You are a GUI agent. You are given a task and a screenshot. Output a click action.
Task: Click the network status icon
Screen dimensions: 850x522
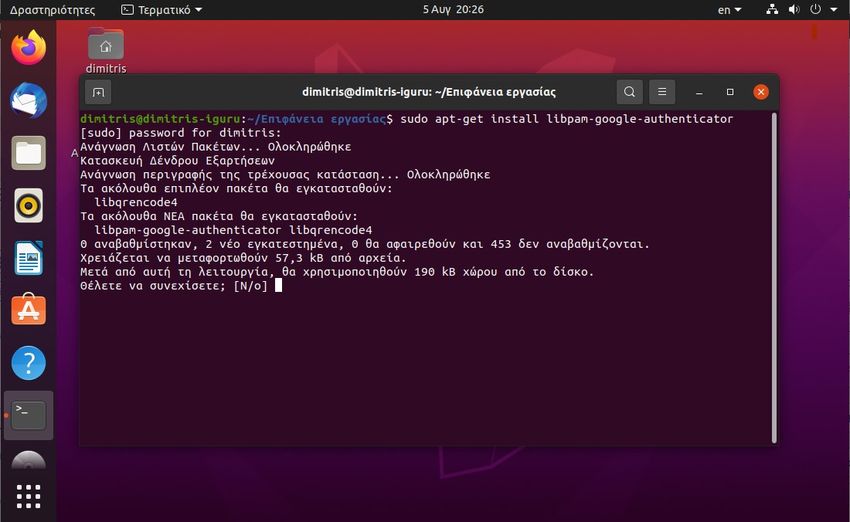click(x=772, y=9)
